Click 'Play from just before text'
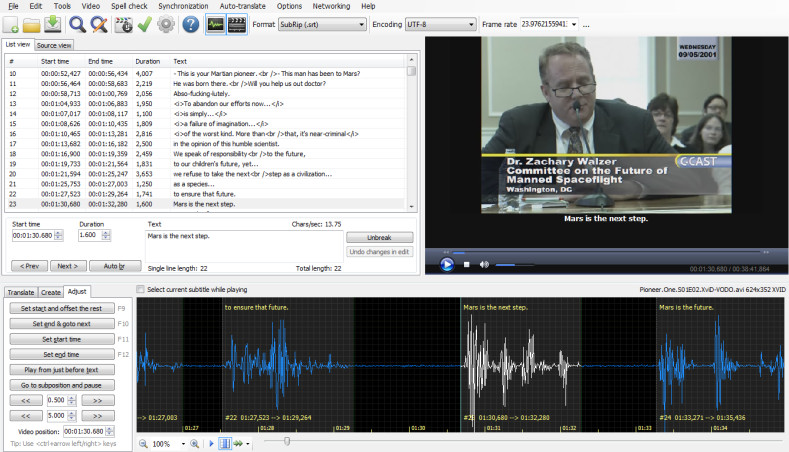This screenshot has height=452, width=789. click(61, 369)
